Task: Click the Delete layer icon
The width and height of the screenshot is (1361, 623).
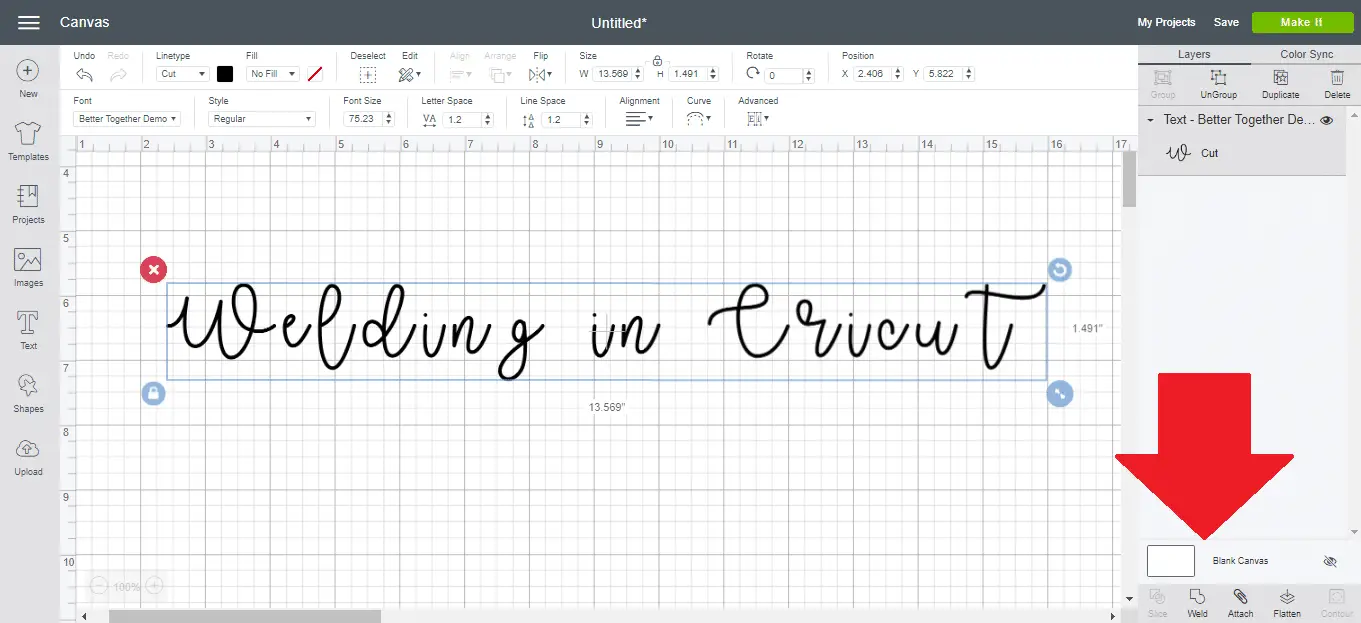Action: [1337, 78]
